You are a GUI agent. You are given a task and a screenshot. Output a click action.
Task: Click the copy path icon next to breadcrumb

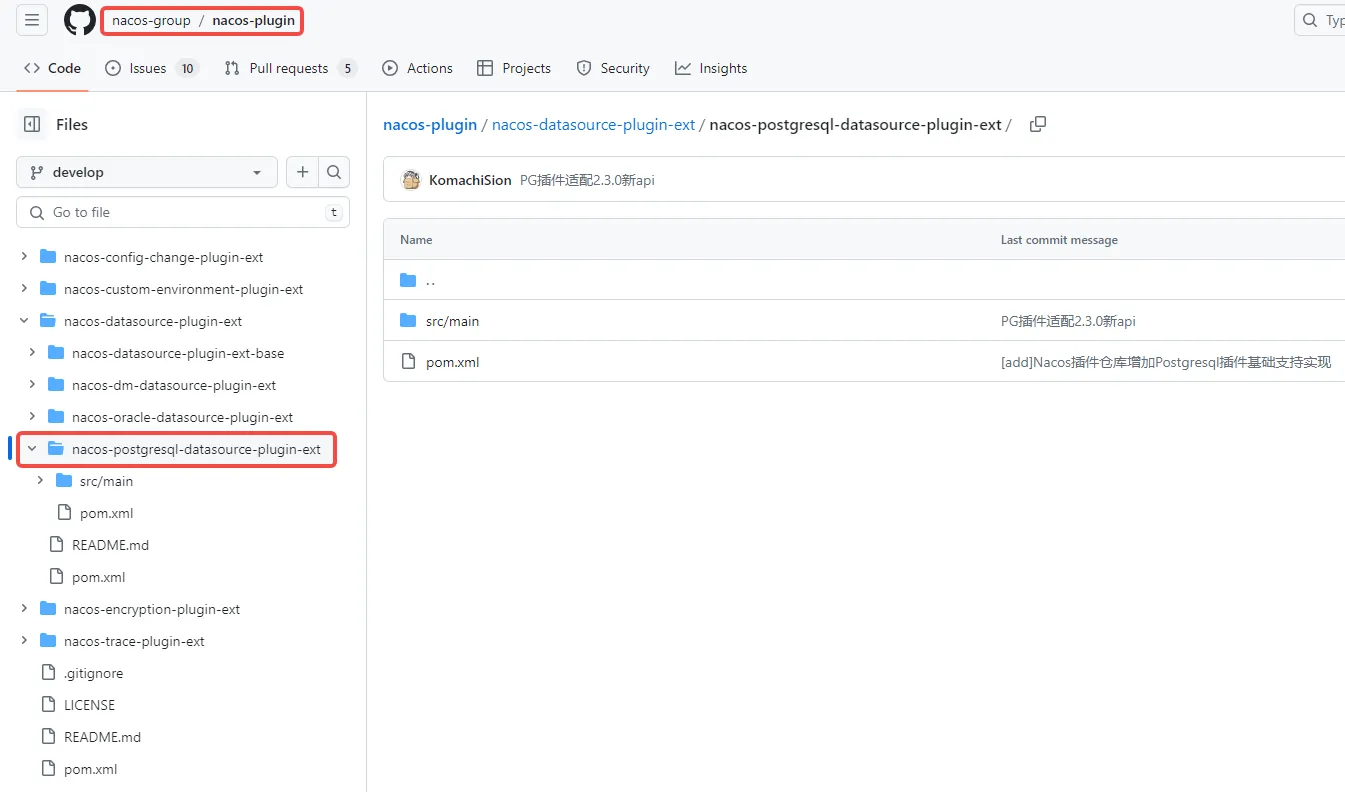click(x=1037, y=124)
